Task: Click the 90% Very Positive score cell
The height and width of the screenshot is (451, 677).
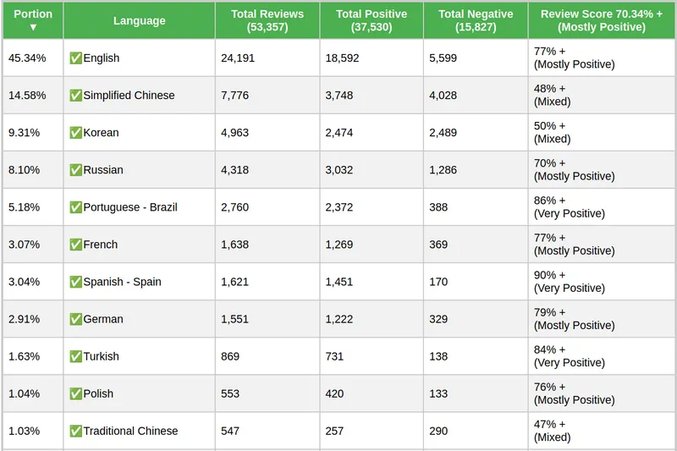Action: click(x=574, y=282)
